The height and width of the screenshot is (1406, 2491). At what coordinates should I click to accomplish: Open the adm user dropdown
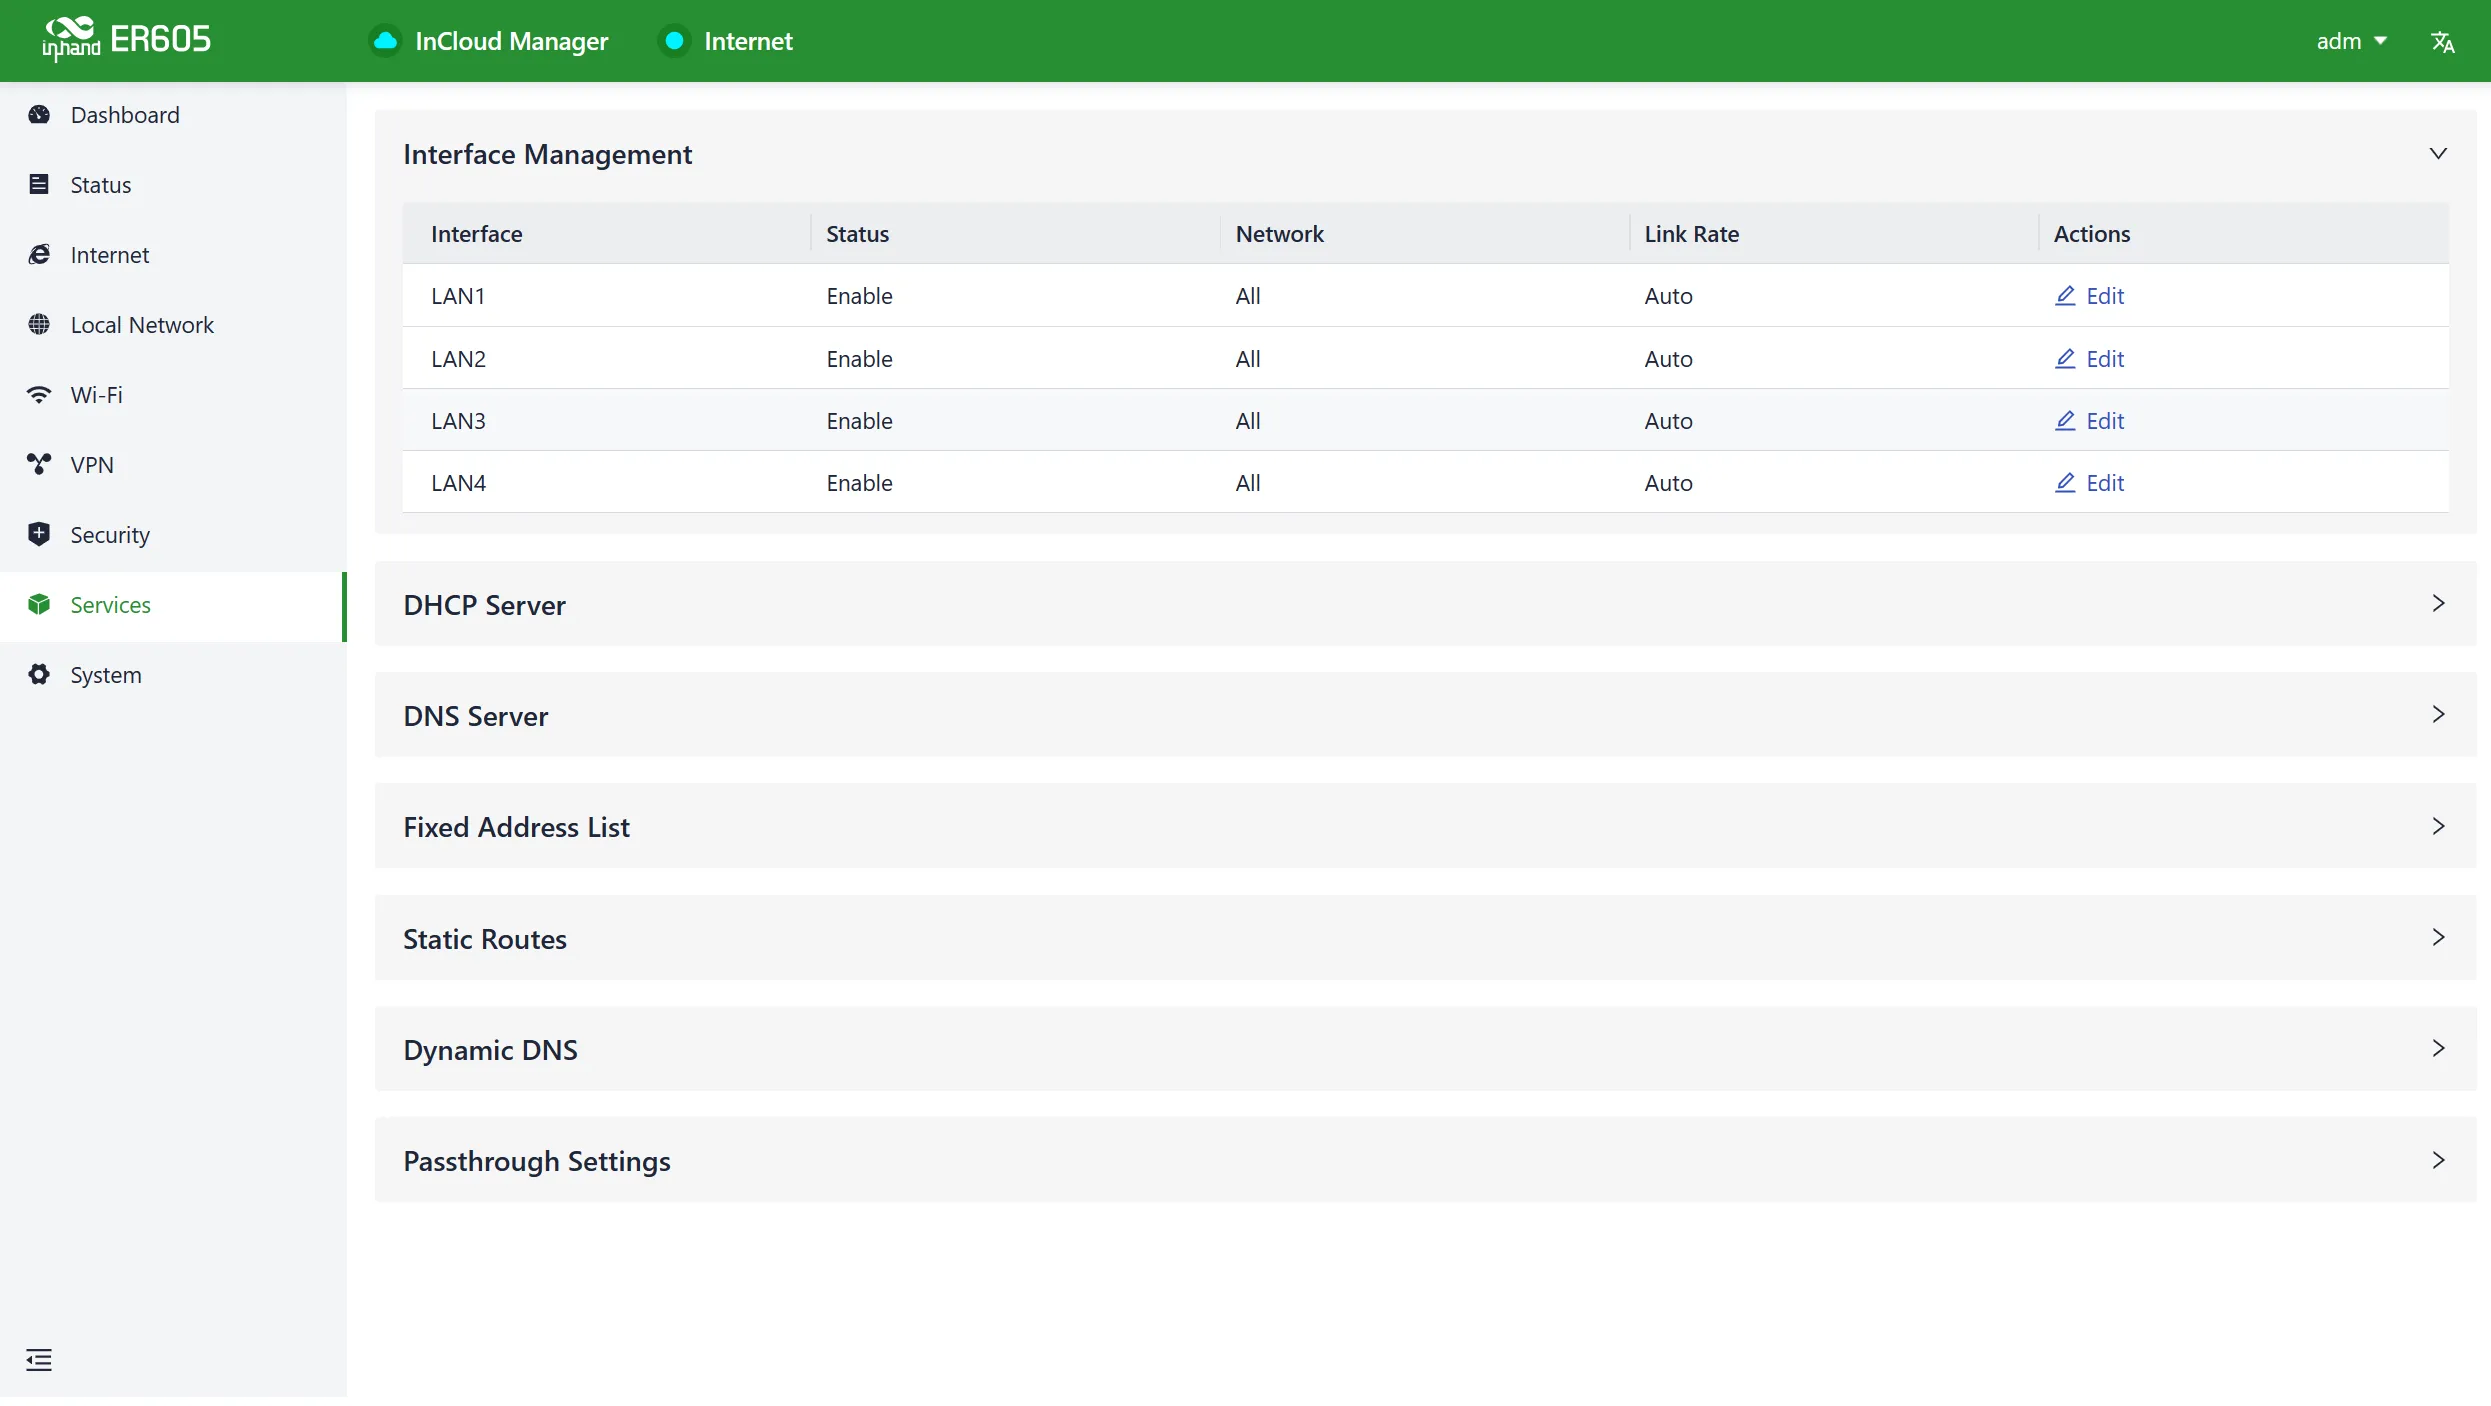pyautogui.click(x=2352, y=41)
